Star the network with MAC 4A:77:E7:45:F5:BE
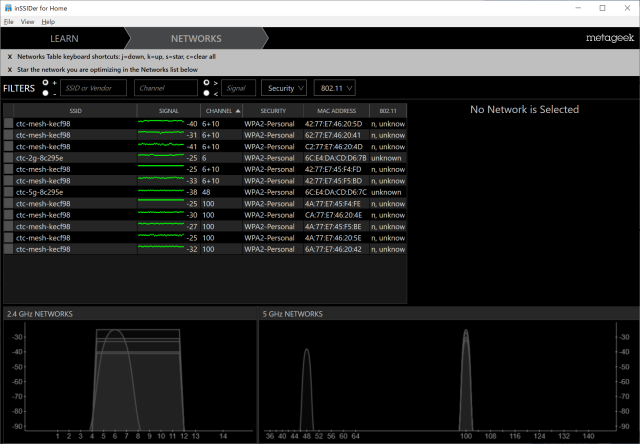The width and height of the screenshot is (640, 444). click(9, 226)
